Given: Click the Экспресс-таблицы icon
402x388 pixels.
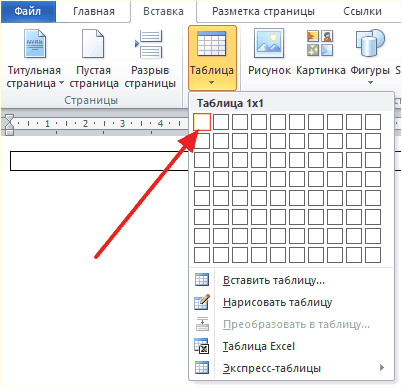Looking at the screenshot, I should click(202, 368).
